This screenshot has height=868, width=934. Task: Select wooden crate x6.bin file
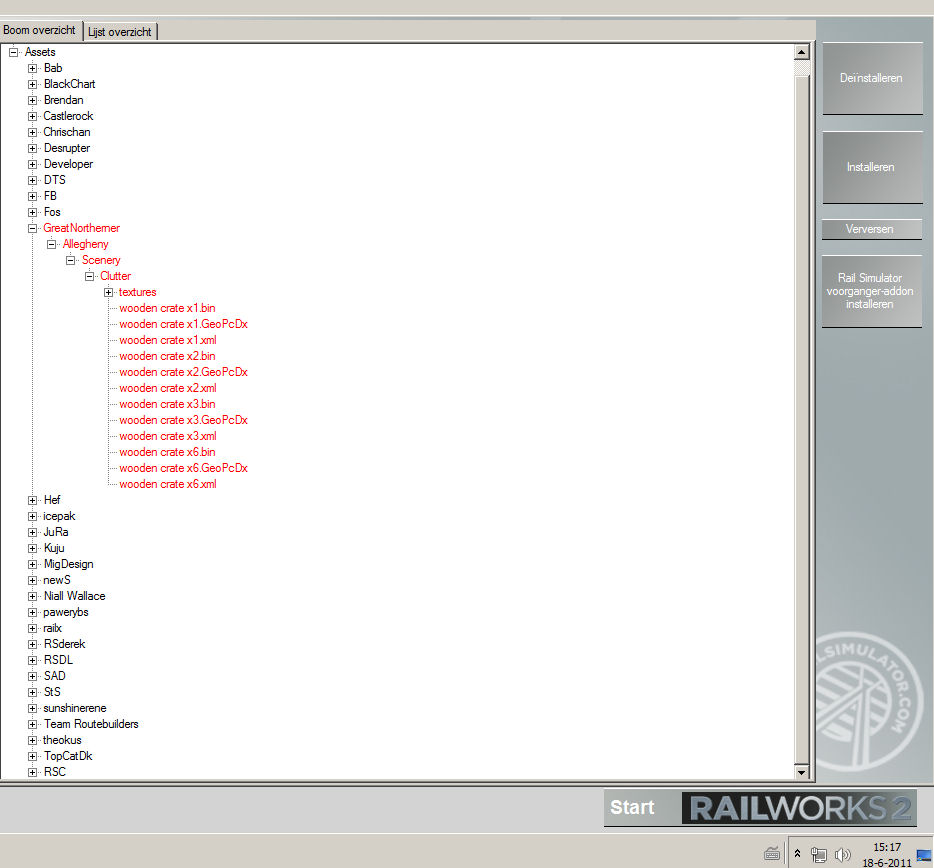167,453
